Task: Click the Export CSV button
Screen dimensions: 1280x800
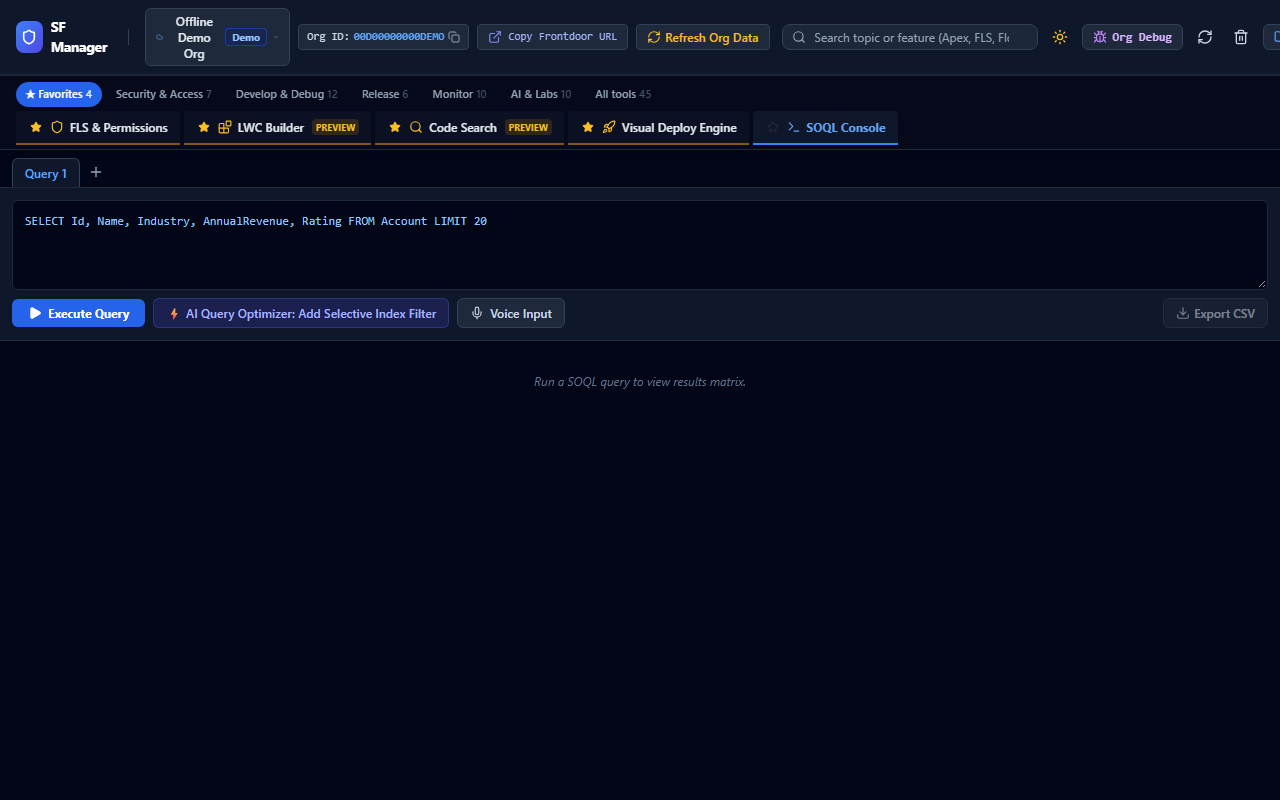Action: (1215, 313)
